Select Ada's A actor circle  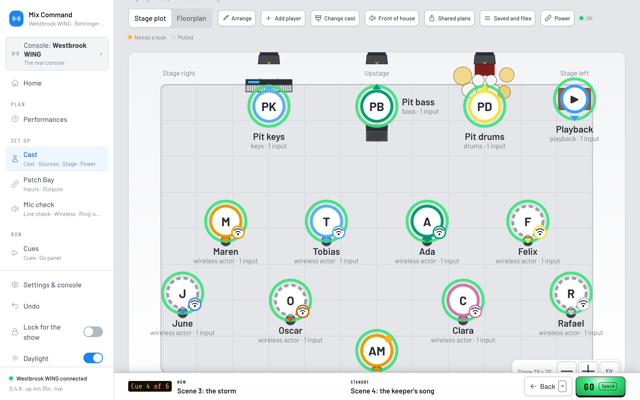point(427,222)
